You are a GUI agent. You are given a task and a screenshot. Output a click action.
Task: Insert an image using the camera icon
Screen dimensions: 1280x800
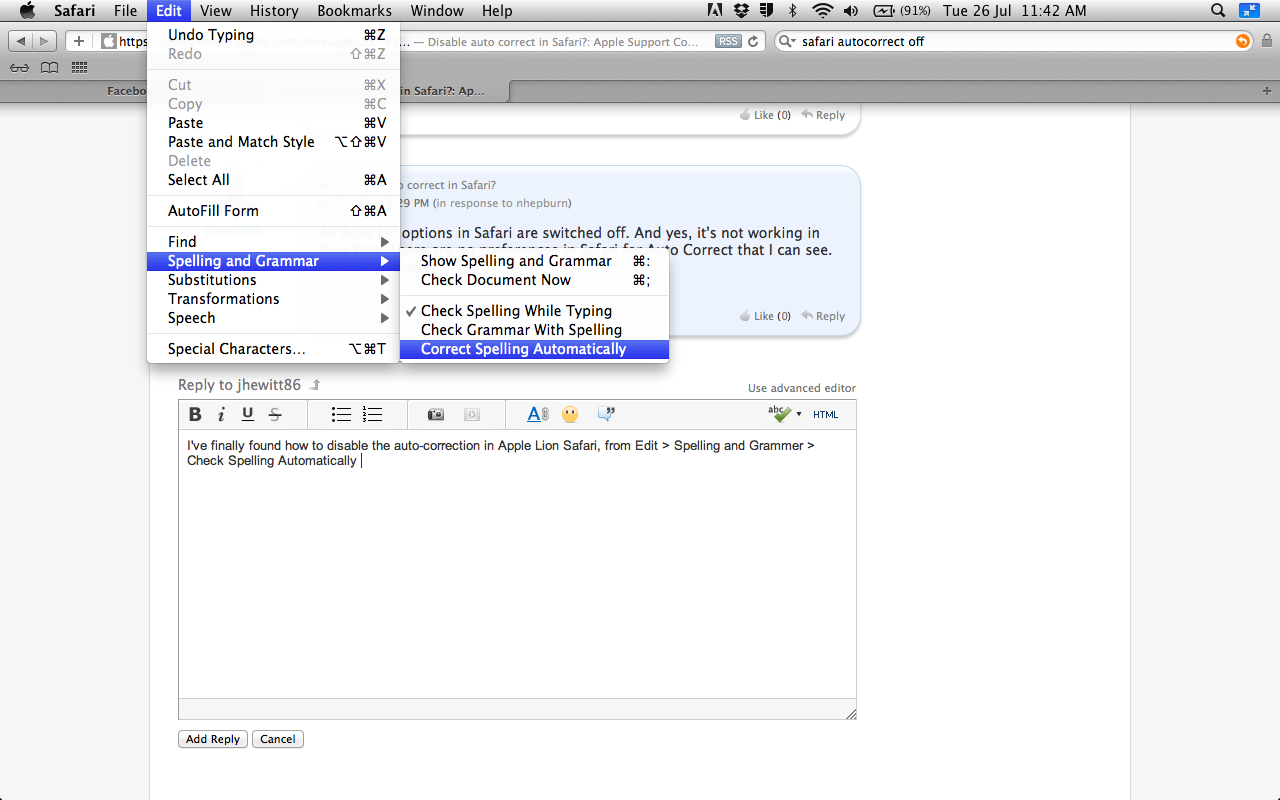tap(438, 414)
